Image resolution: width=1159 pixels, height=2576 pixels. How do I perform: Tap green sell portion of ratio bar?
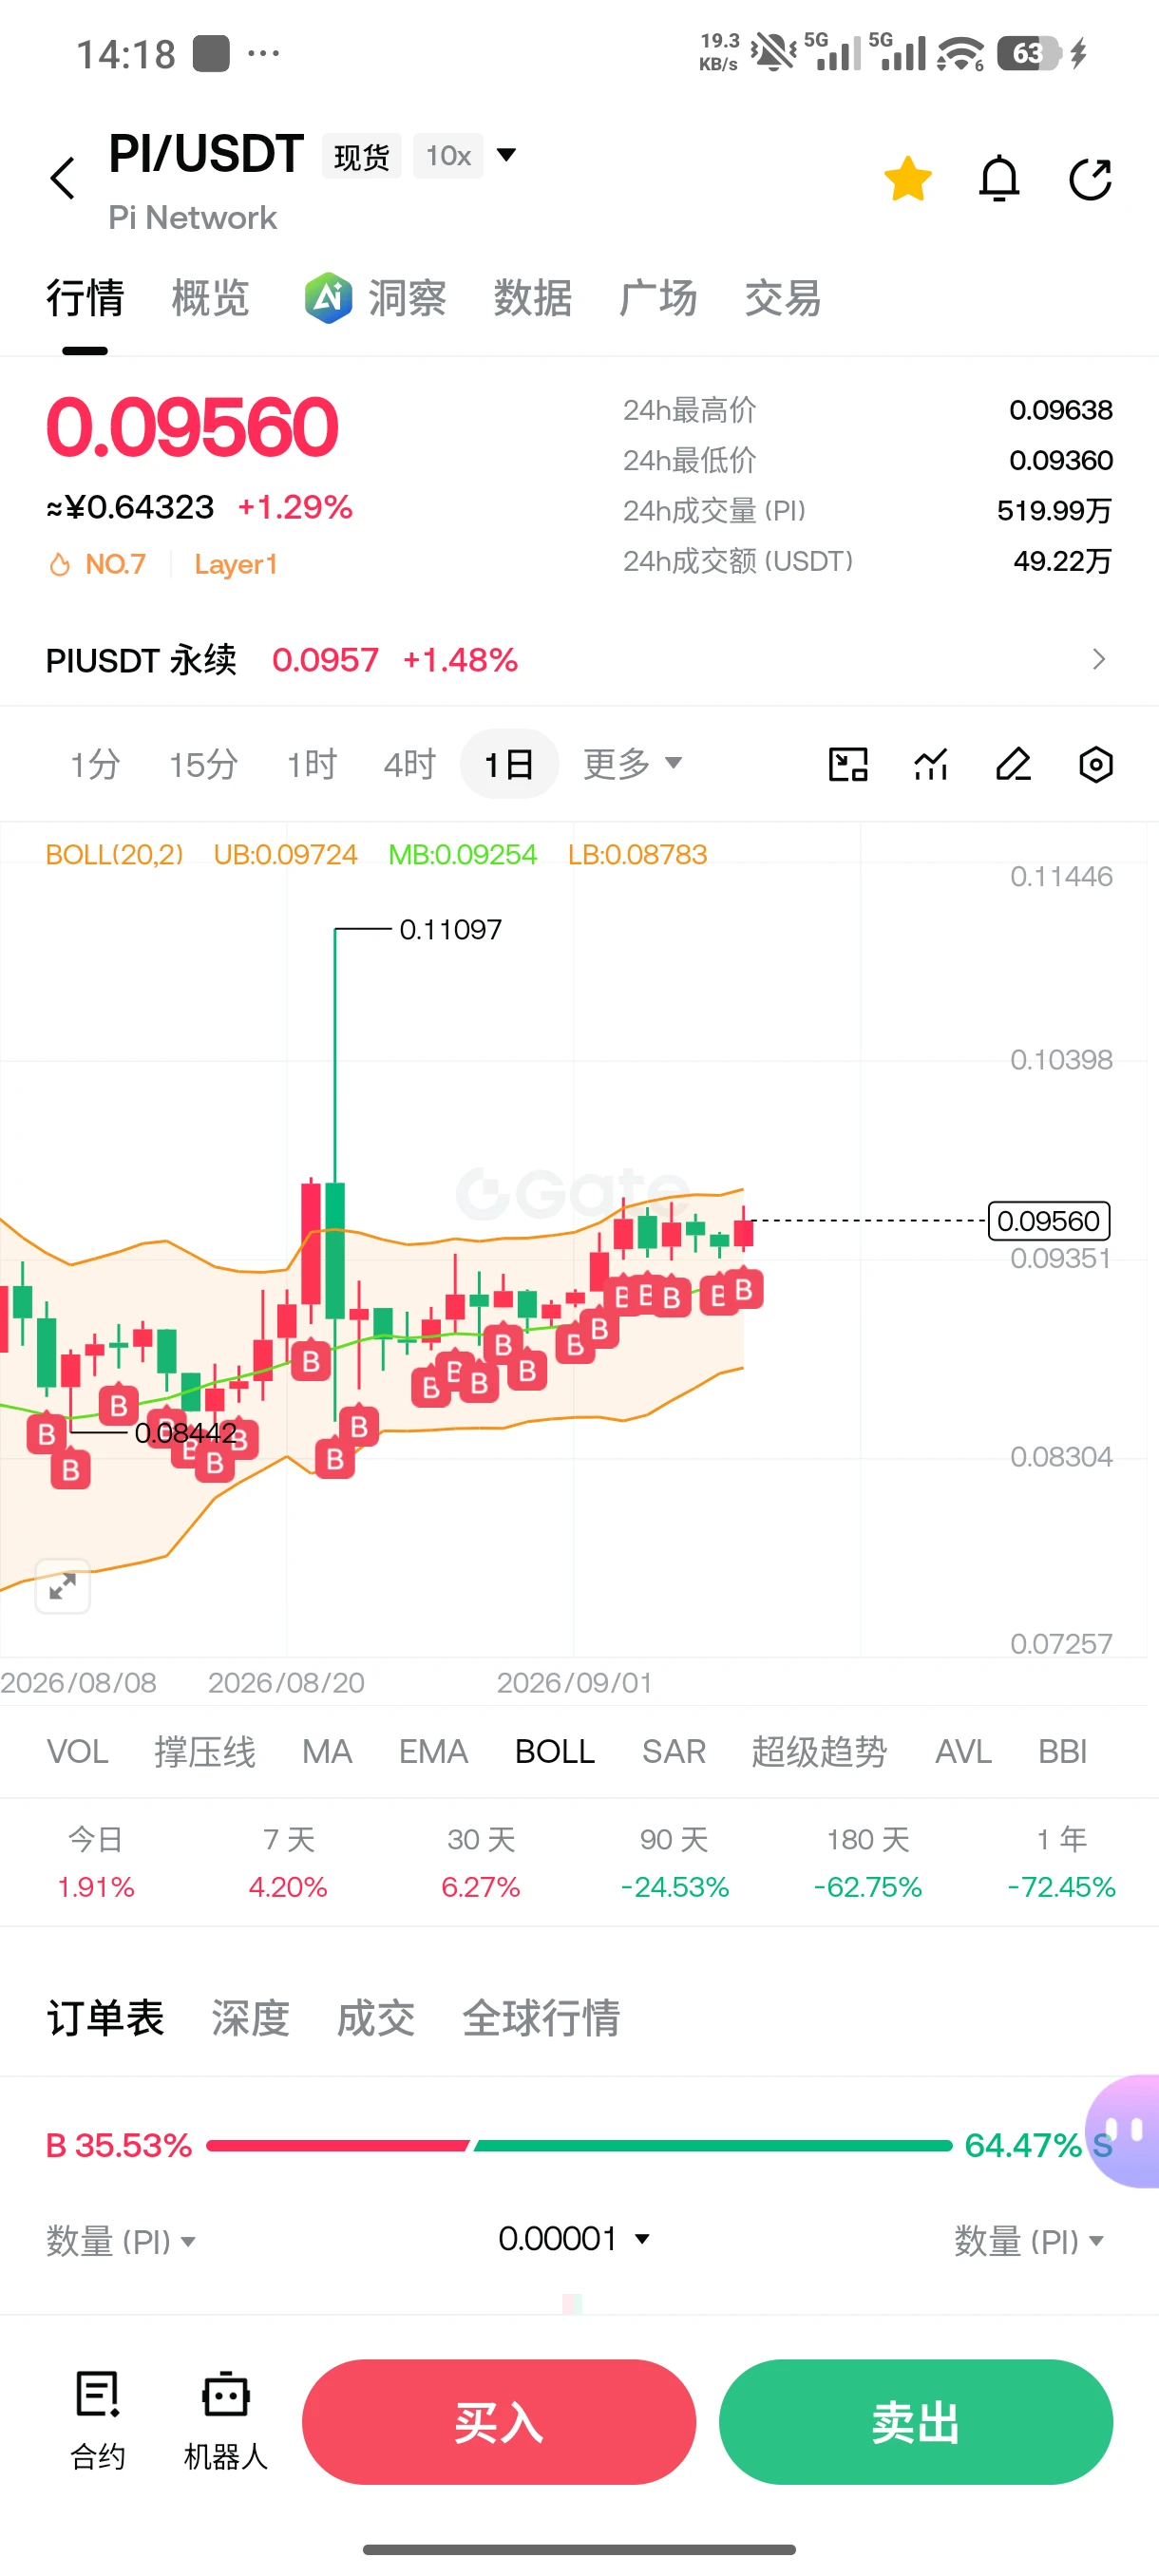tap(713, 2145)
